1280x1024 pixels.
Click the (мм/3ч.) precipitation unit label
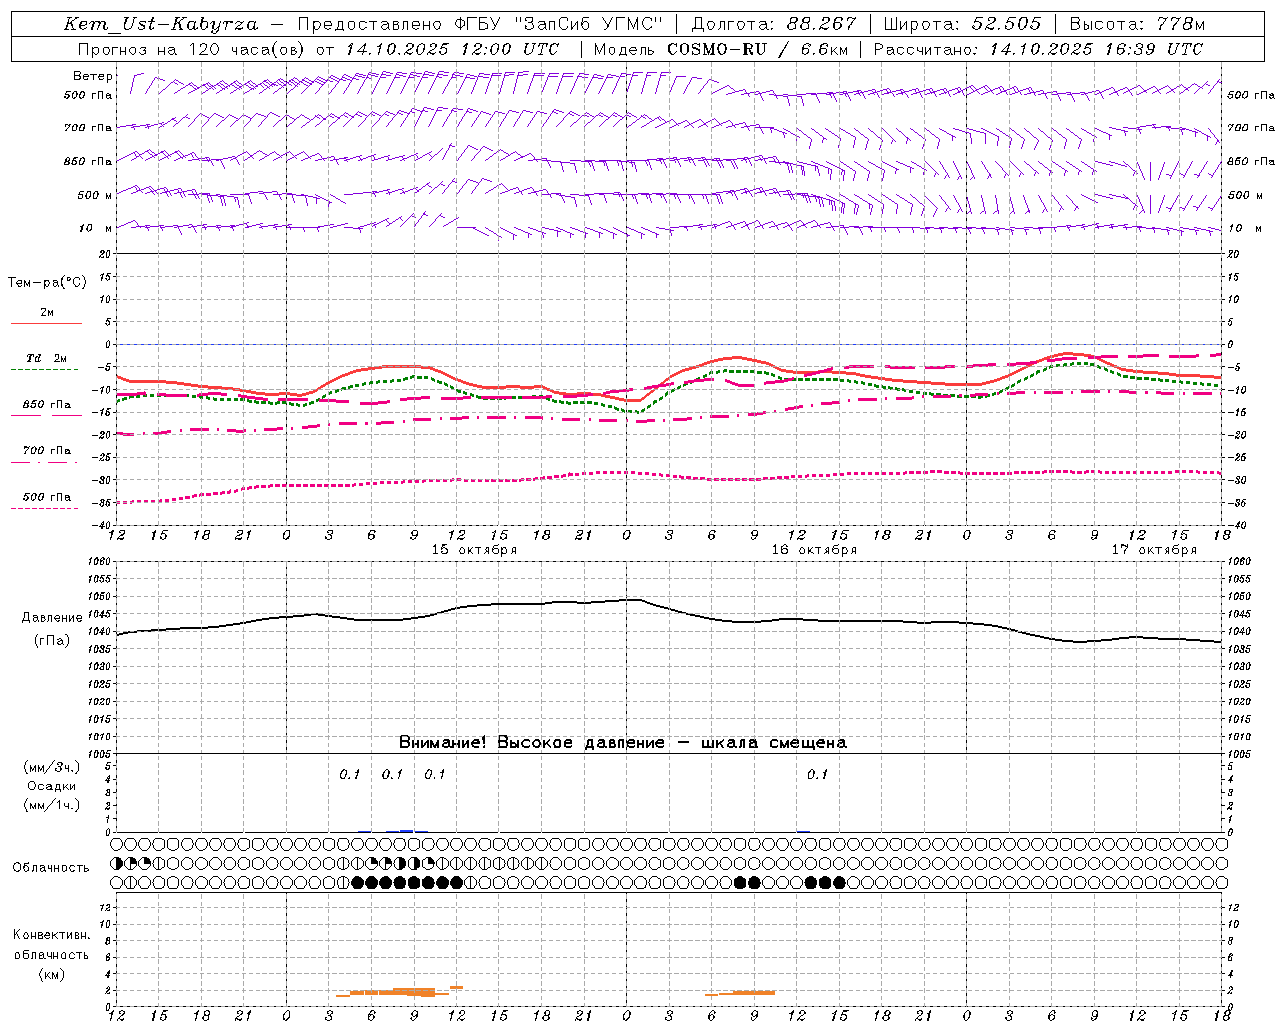click(52, 768)
